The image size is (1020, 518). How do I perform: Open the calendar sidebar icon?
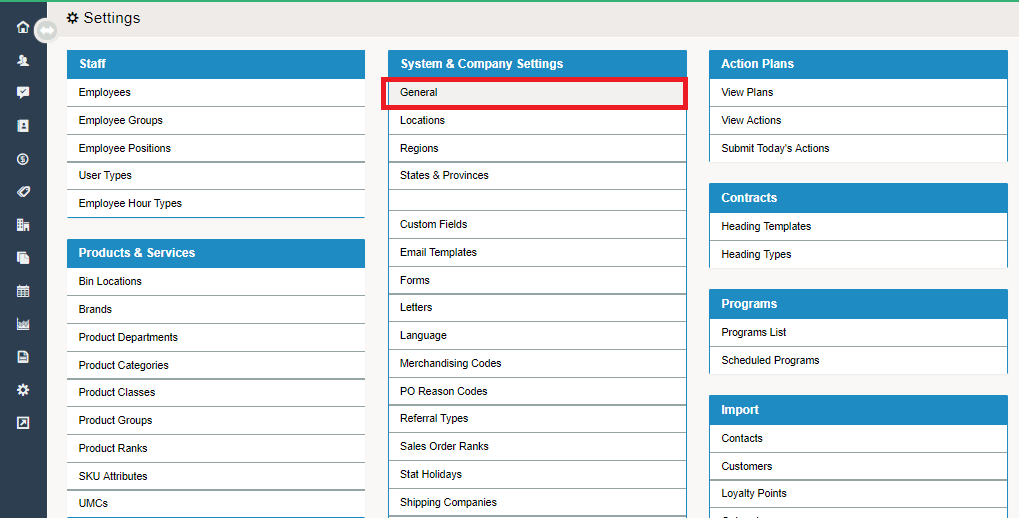(23, 291)
